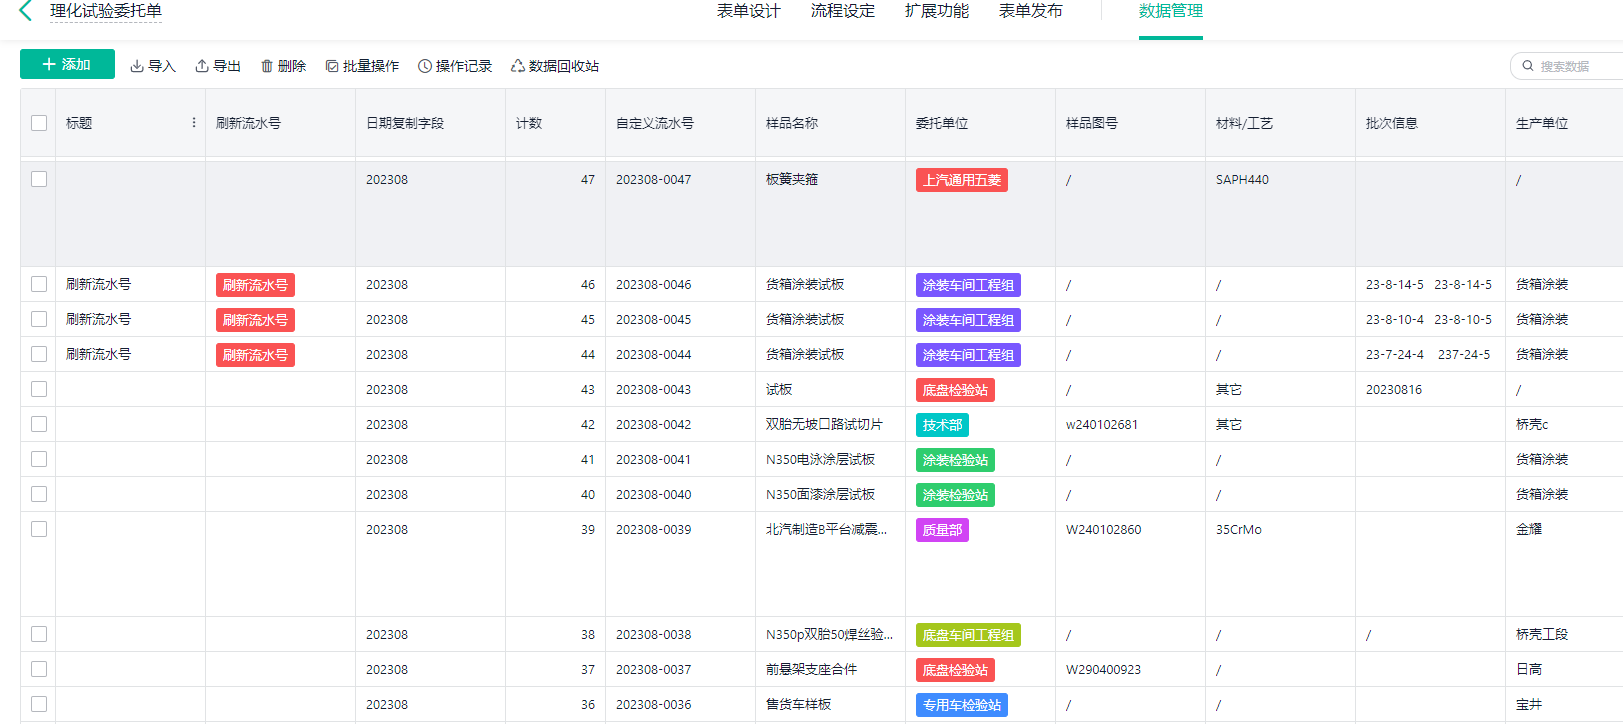The image size is (1623, 724).
Task: Switch to 表单设计 tab
Action: [x=748, y=11]
